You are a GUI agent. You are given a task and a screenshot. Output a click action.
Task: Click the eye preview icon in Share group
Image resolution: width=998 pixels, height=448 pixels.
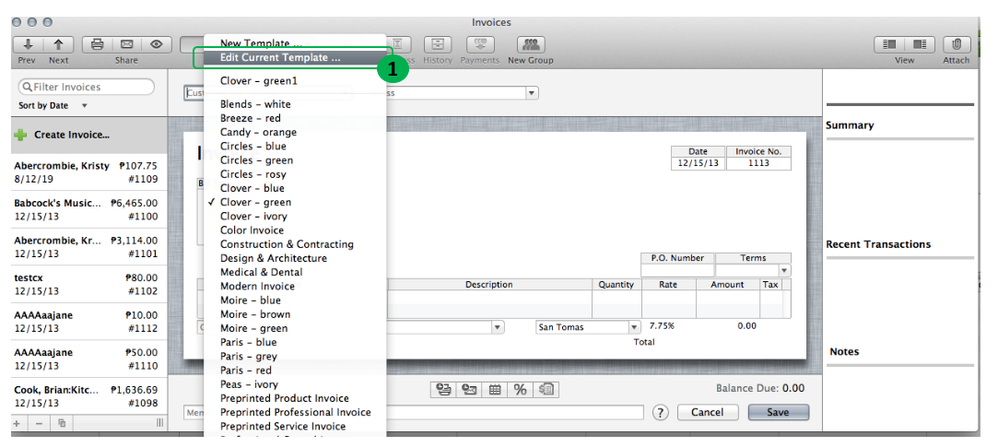(156, 45)
